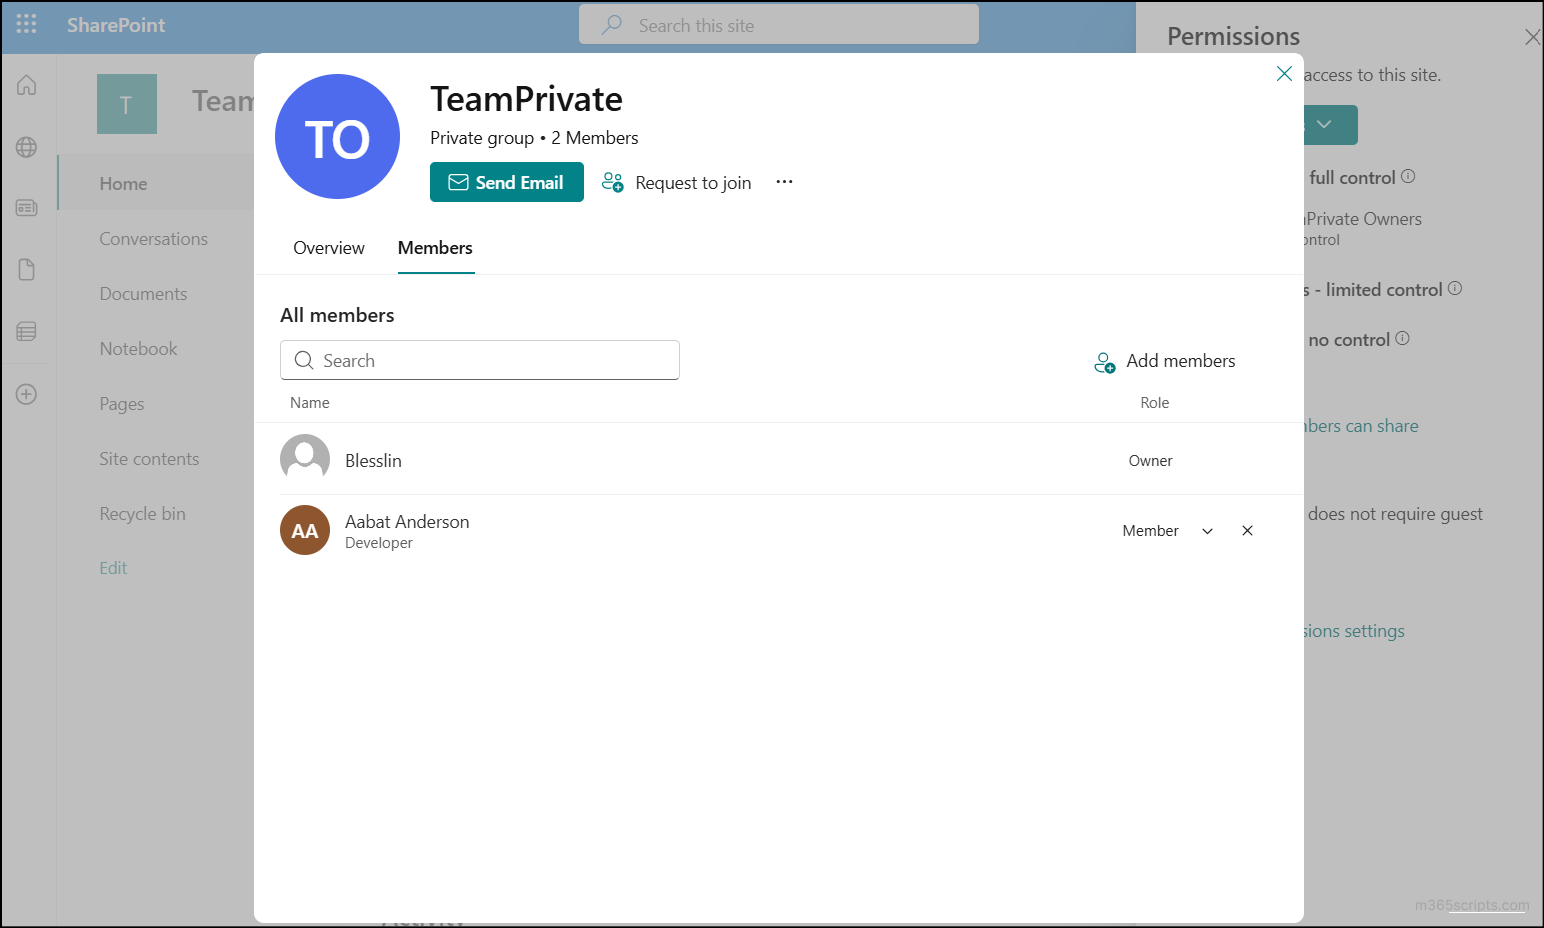The height and width of the screenshot is (928, 1544).
Task: Open Conversations from site navigation
Action: tap(153, 238)
